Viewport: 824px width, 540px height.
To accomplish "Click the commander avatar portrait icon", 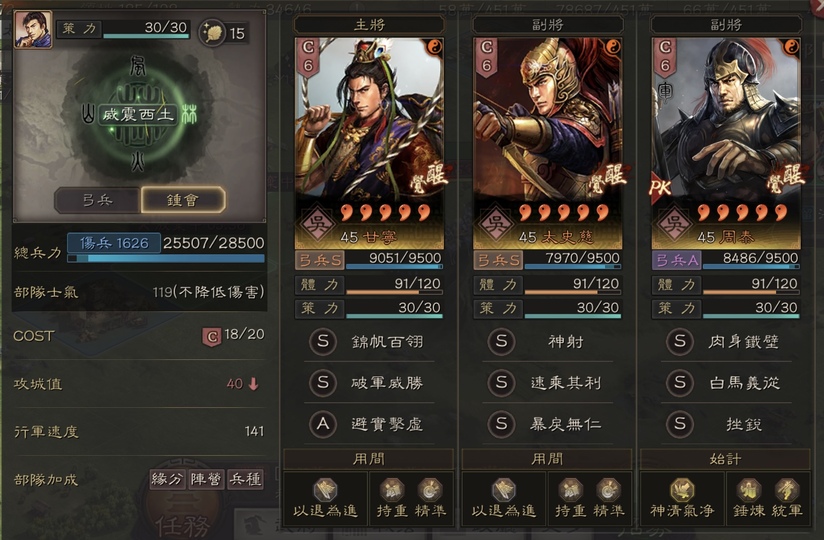I will click(x=33, y=29).
